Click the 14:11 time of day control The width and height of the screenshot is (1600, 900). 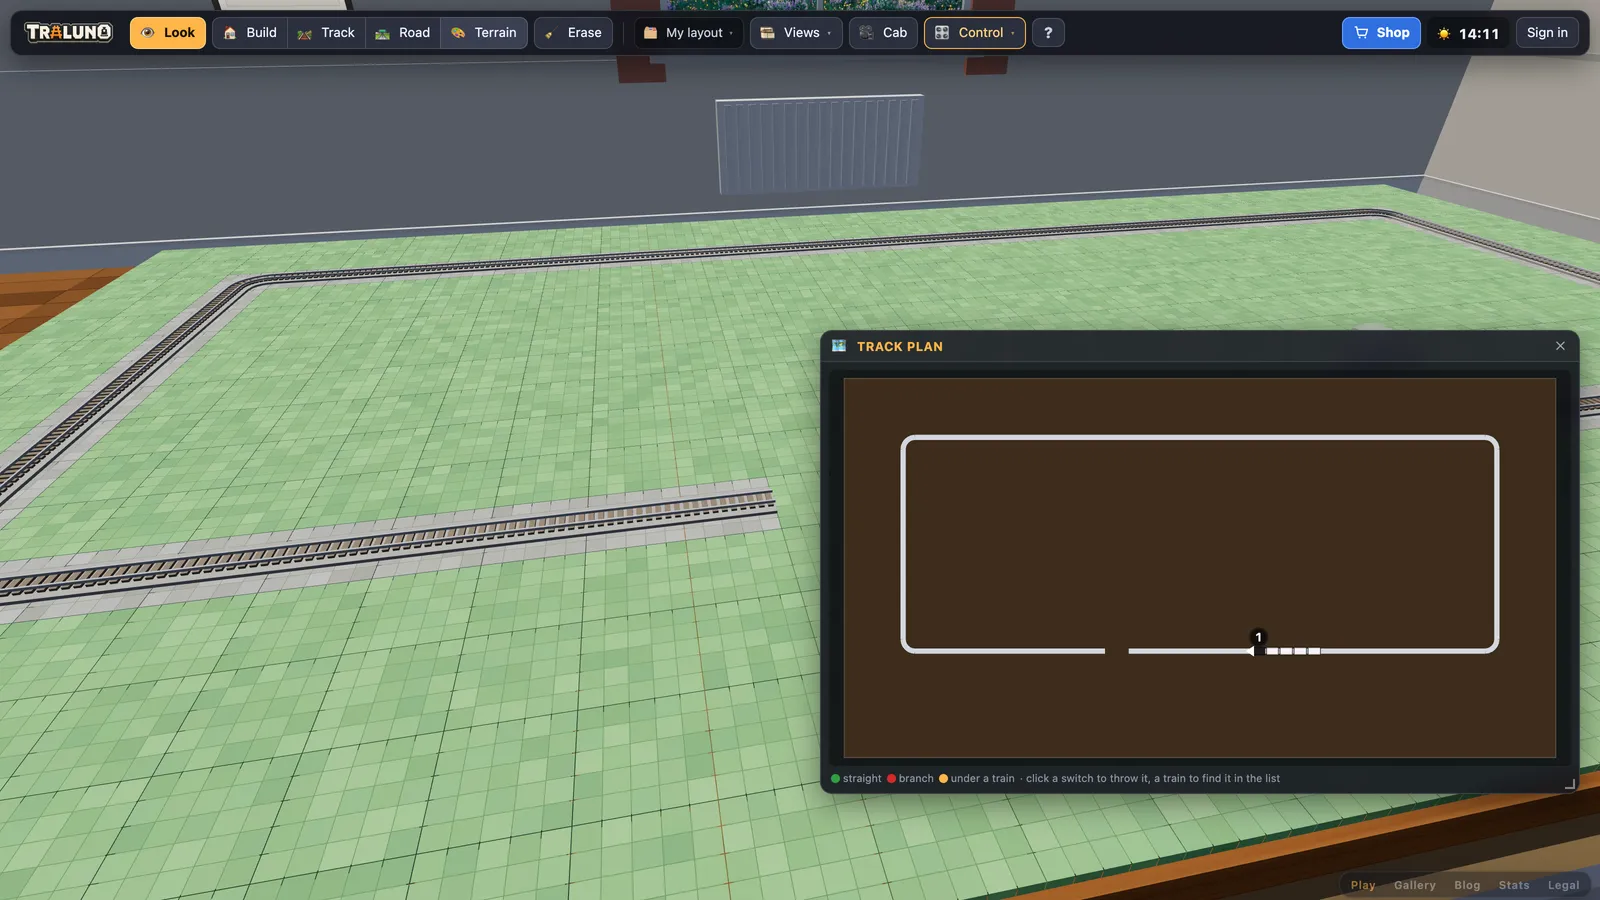1468,33
